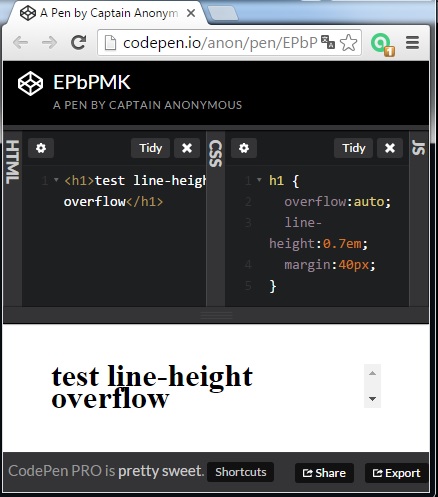Close the HTML editor panel
Image resolution: width=438 pixels, height=497 pixels.
[x=187, y=148]
